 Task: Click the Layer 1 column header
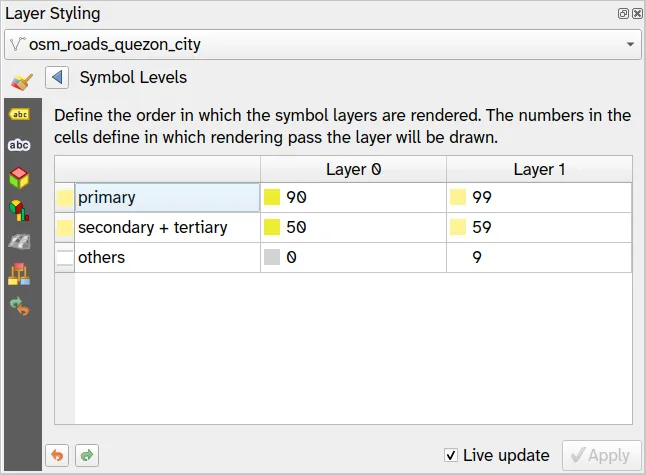tap(539, 169)
